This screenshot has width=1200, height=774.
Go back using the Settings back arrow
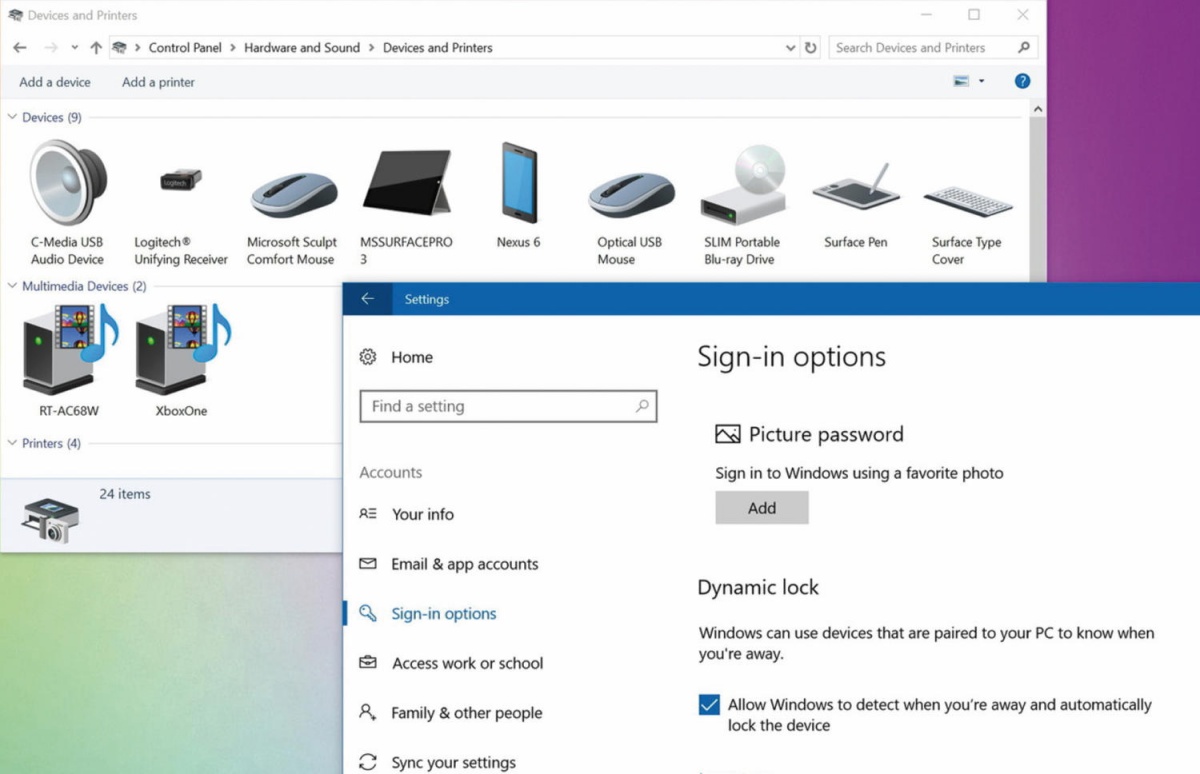368,299
